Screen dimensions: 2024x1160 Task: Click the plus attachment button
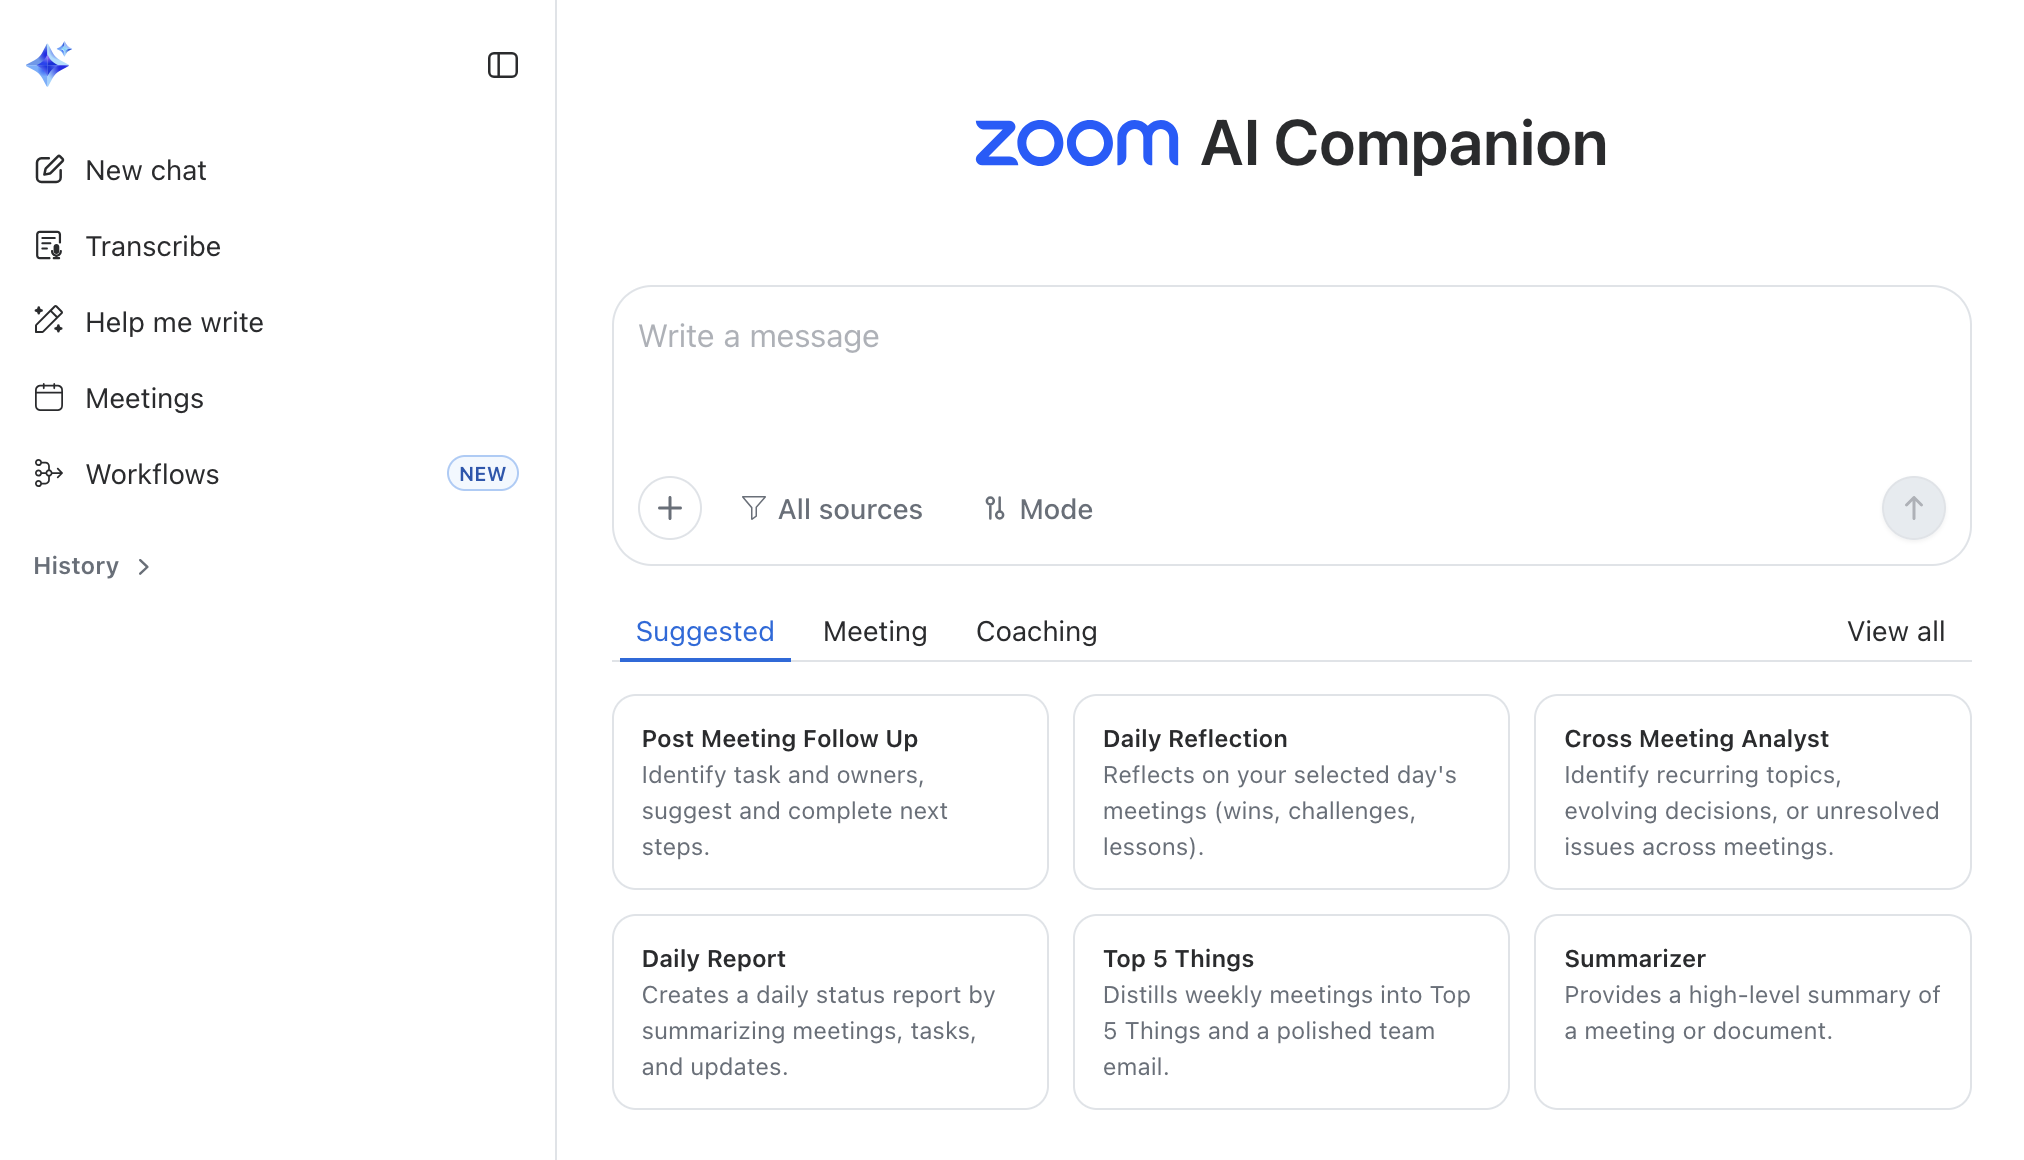(x=669, y=508)
